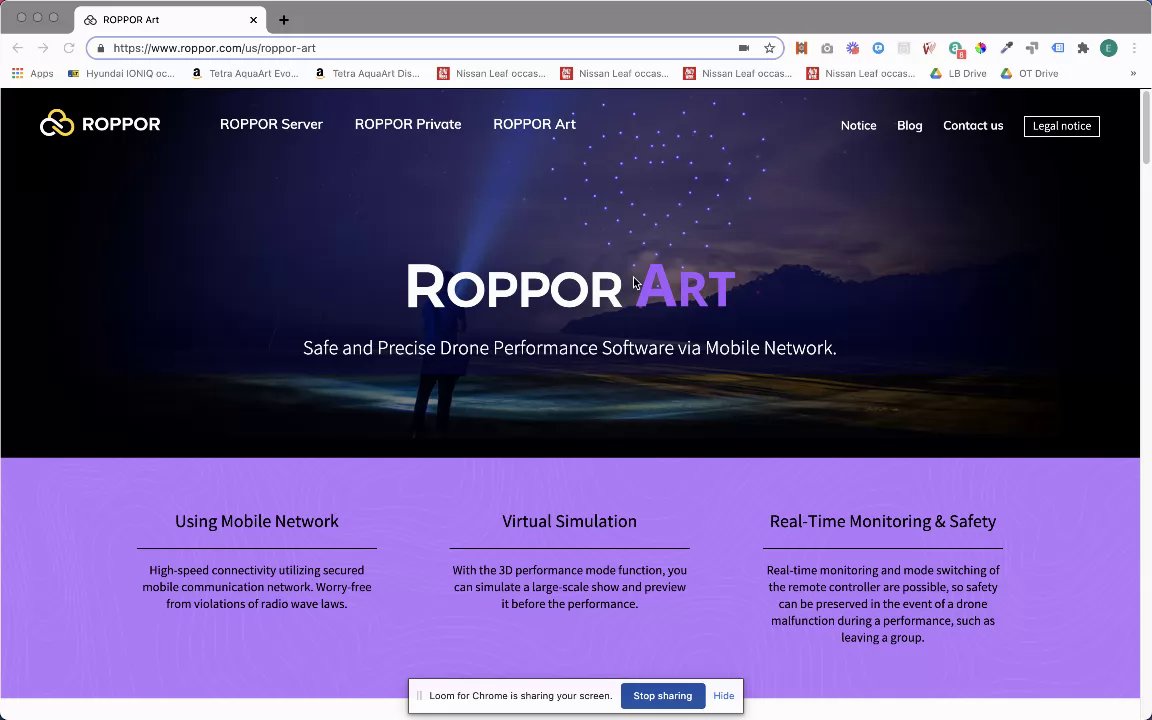Viewport: 1152px width, 720px height.
Task: Click the blue tag extension icon
Action: 1058,48
